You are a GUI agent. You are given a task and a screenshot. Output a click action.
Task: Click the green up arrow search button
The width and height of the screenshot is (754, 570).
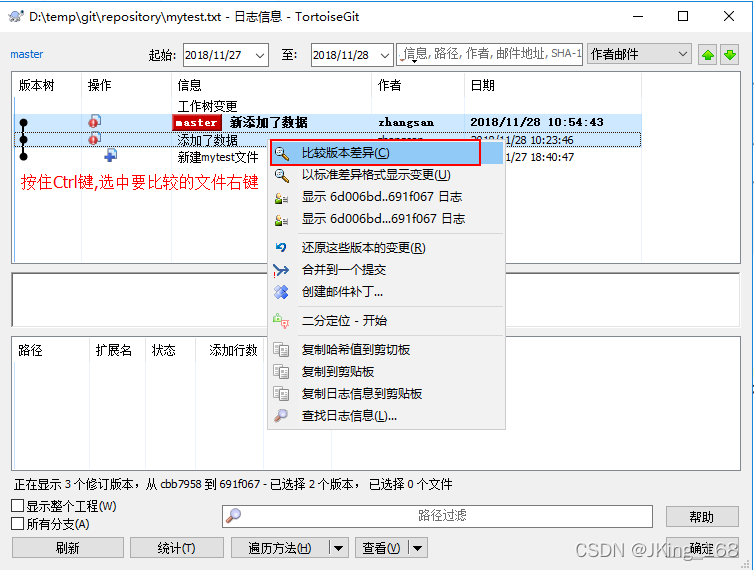707,55
